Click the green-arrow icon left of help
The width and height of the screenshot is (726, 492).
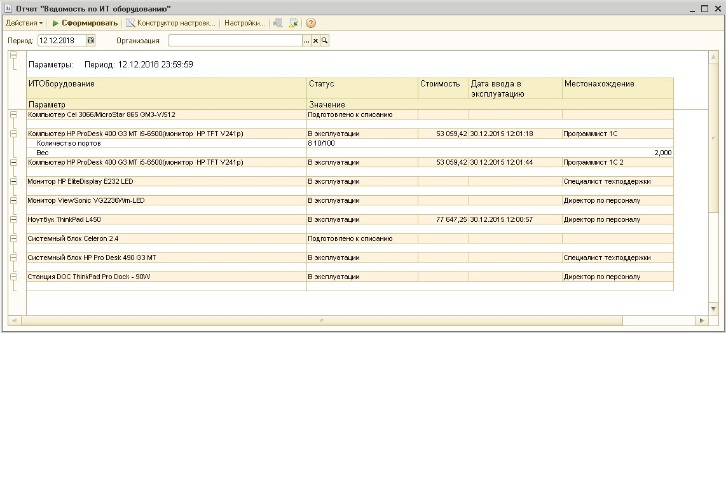tap(293, 23)
